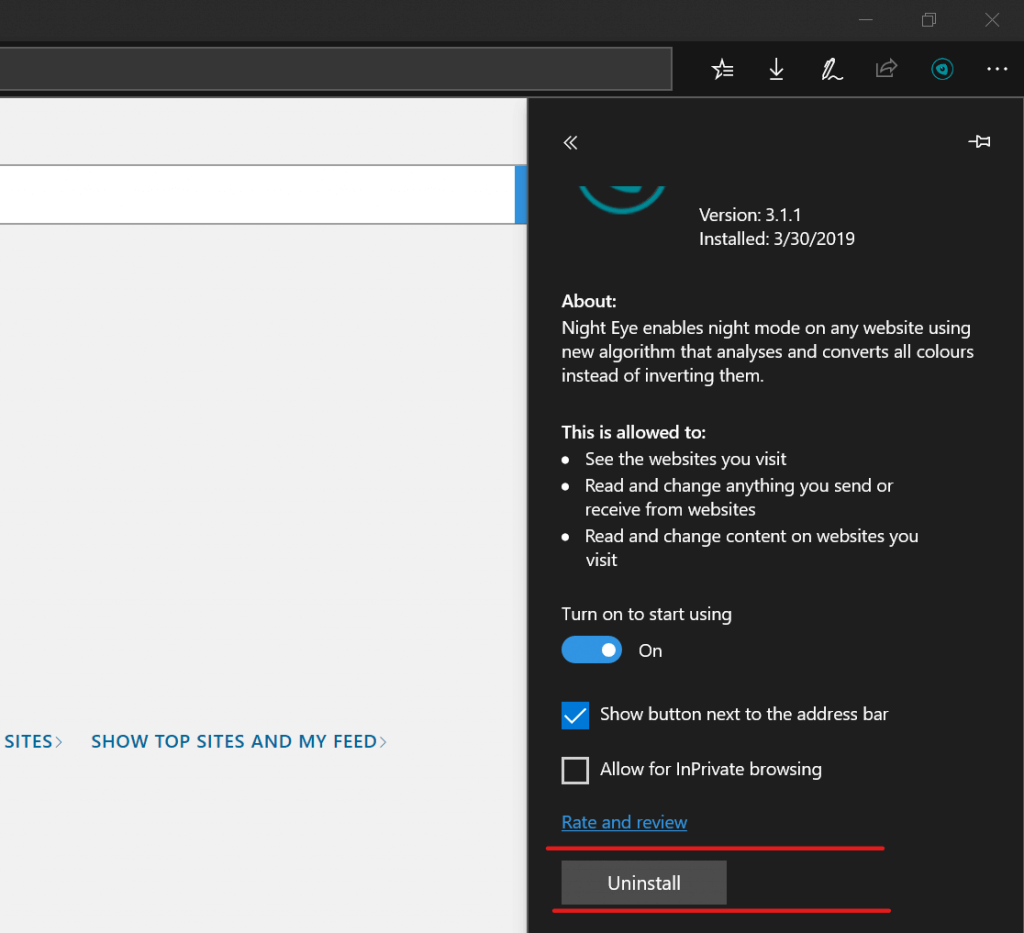Screen dimensions: 1024x933
Task: Click 'Turn on to start using' label
Action: [x=647, y=614]
